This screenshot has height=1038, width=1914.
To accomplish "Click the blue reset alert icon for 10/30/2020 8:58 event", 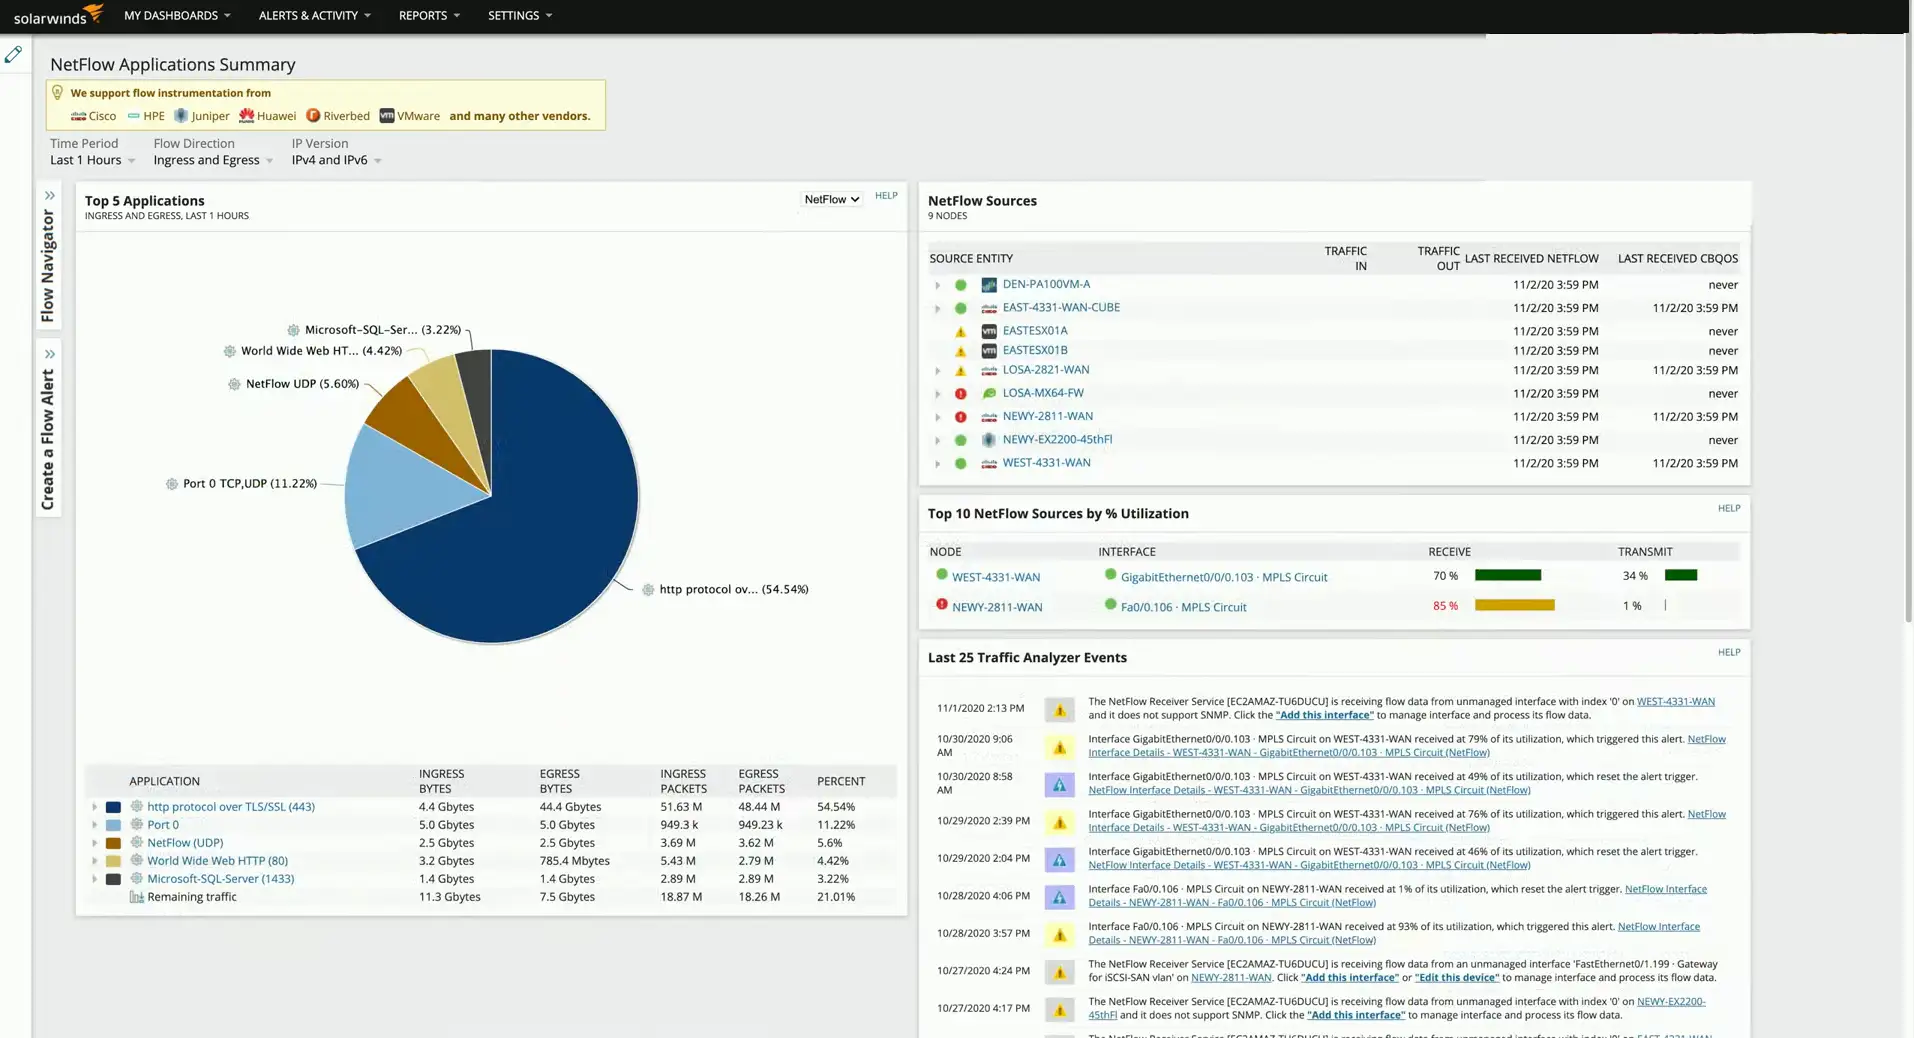I will pyautogui.click(x=1059, y=785).
